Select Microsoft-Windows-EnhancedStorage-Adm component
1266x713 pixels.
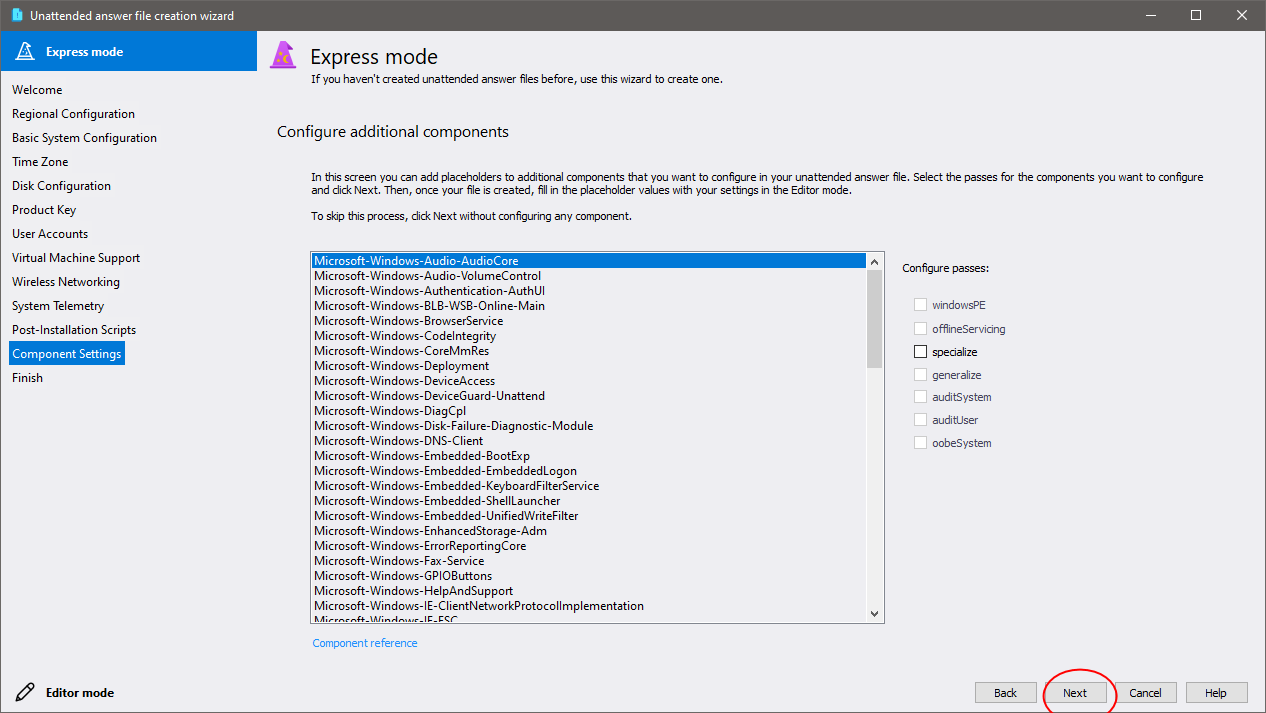click(x=588, y=531)
